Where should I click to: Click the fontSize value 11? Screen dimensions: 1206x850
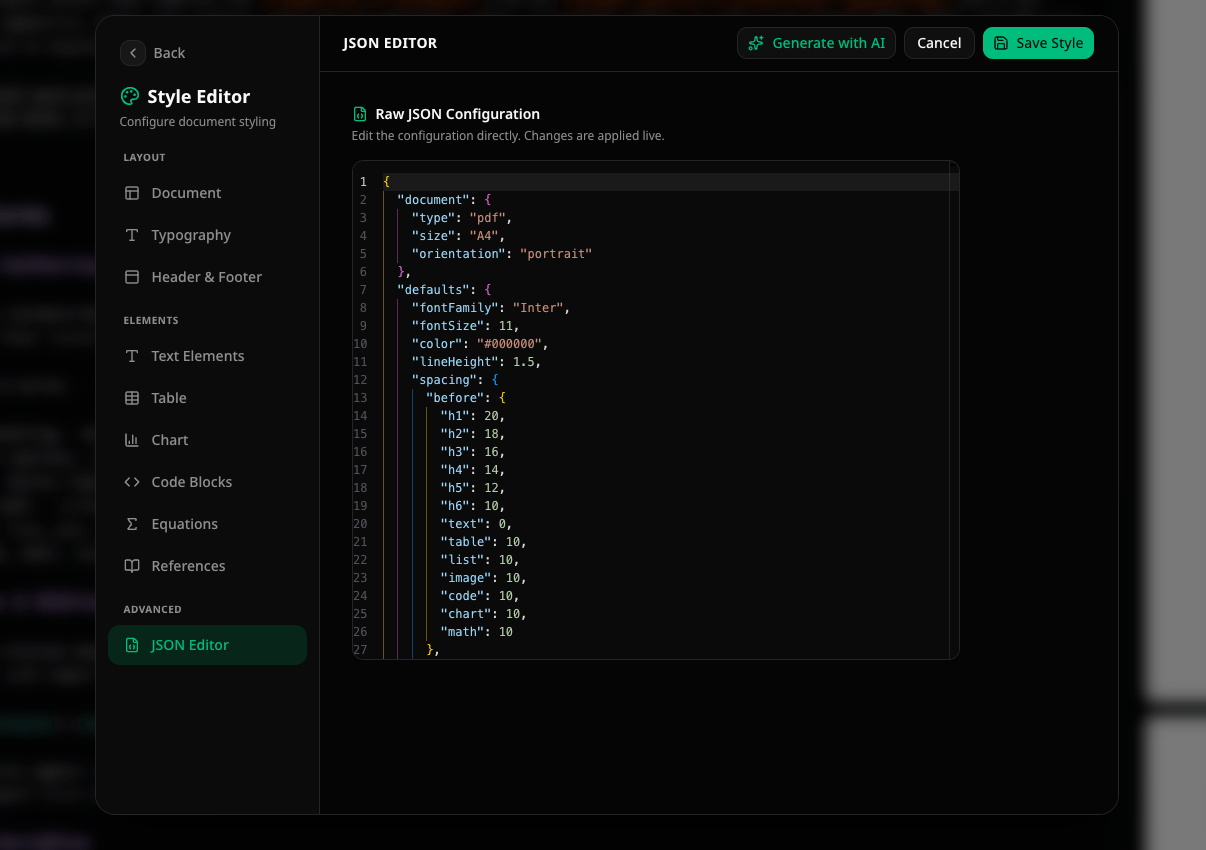pos(505,326)
